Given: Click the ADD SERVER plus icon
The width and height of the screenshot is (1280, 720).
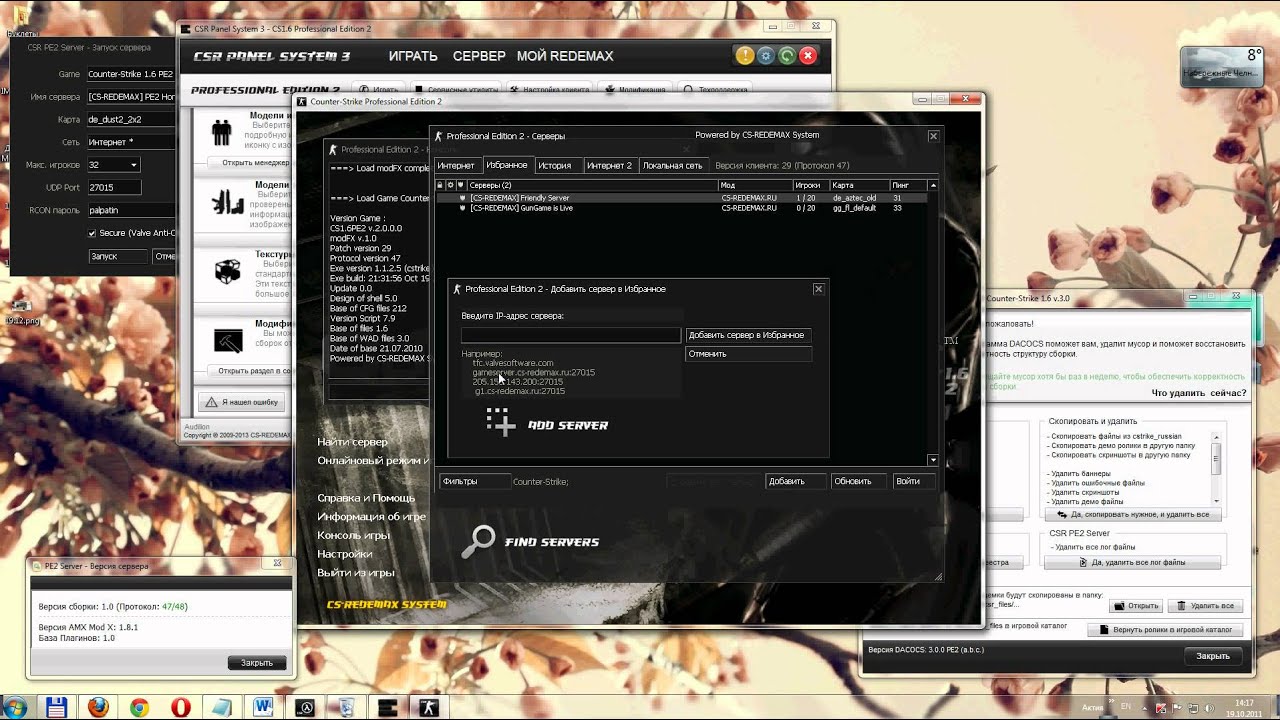Looking at the screenshot, I should click(x=501, y=422).
